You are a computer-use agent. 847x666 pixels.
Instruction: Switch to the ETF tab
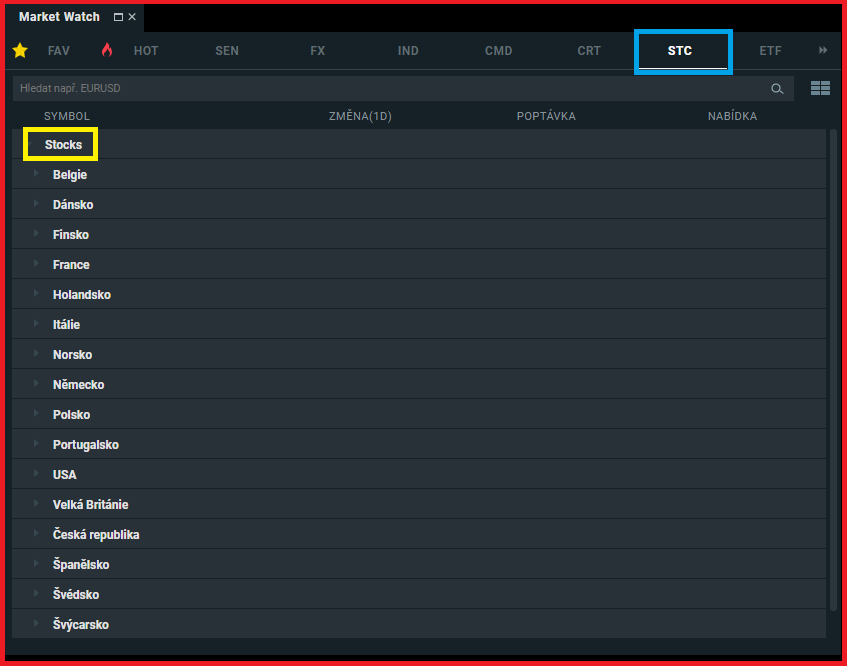pyautogui.click(x=770, y=51)
